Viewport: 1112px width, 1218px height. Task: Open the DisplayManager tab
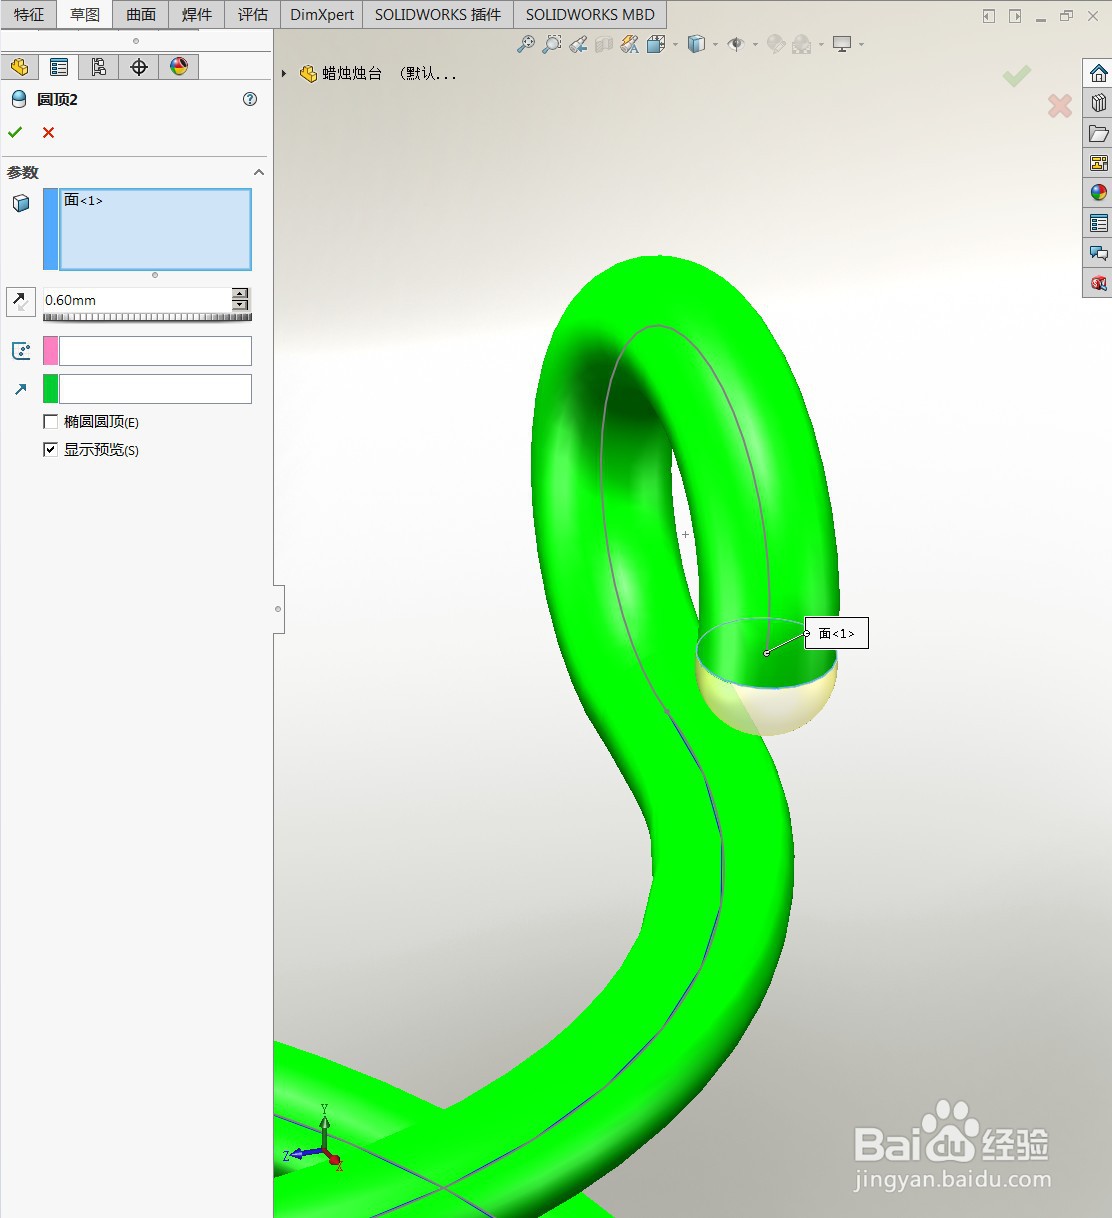[x=179, y=67]
